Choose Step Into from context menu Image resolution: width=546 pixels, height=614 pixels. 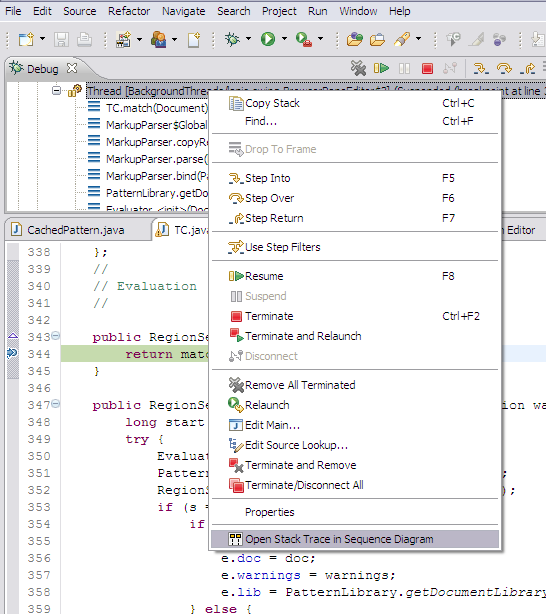point(355,178)
